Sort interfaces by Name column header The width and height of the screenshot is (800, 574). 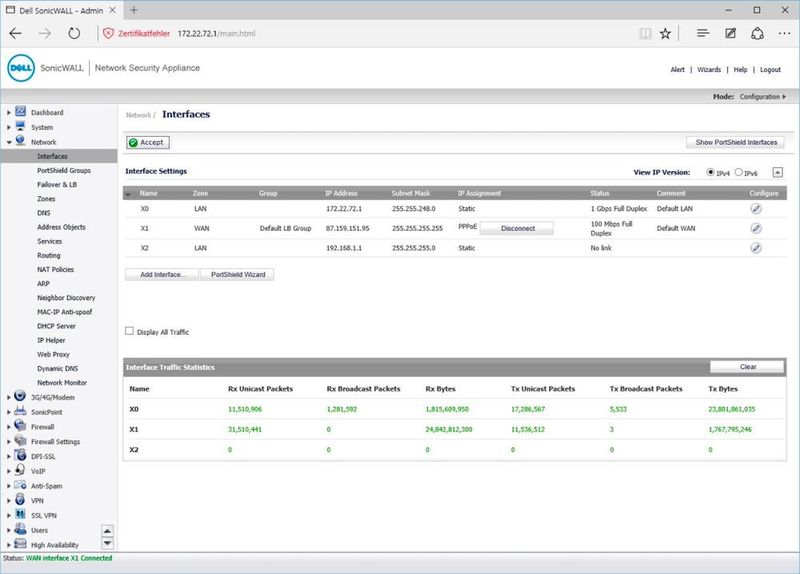(x=148, y=193)
